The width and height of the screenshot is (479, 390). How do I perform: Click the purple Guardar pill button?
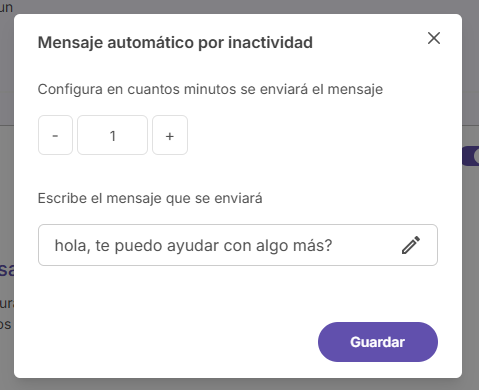[x=378, y=342]
